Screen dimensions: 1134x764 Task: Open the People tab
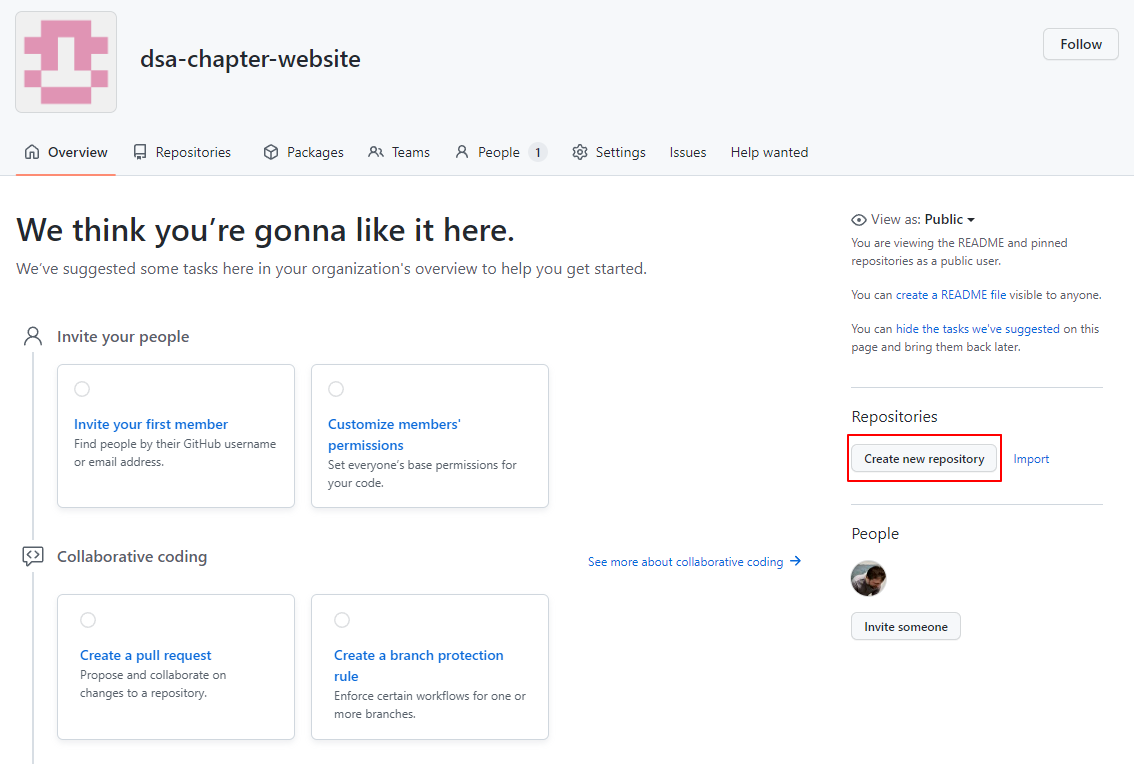pyautogui.click(x=500, y=152)
